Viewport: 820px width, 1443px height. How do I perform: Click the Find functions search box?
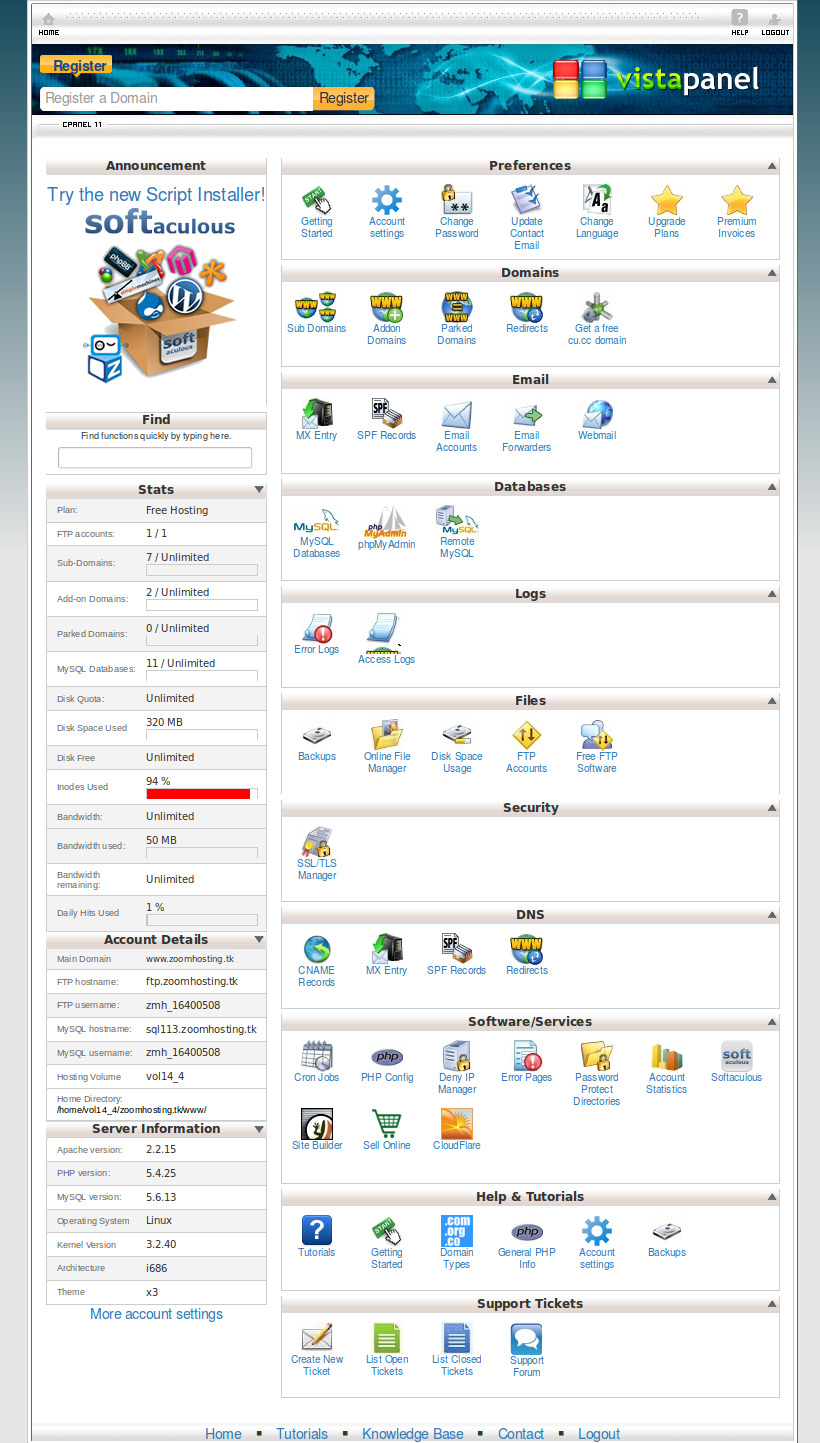pos(155,458)
